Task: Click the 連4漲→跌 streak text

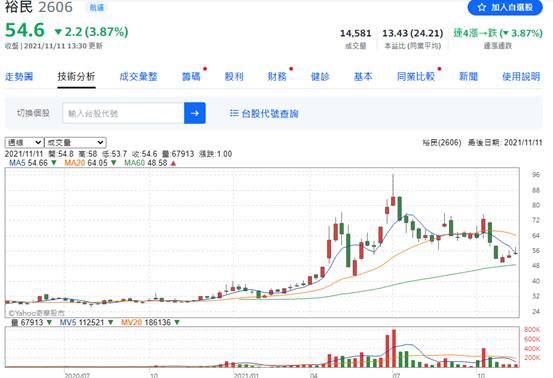Action: 498,33
